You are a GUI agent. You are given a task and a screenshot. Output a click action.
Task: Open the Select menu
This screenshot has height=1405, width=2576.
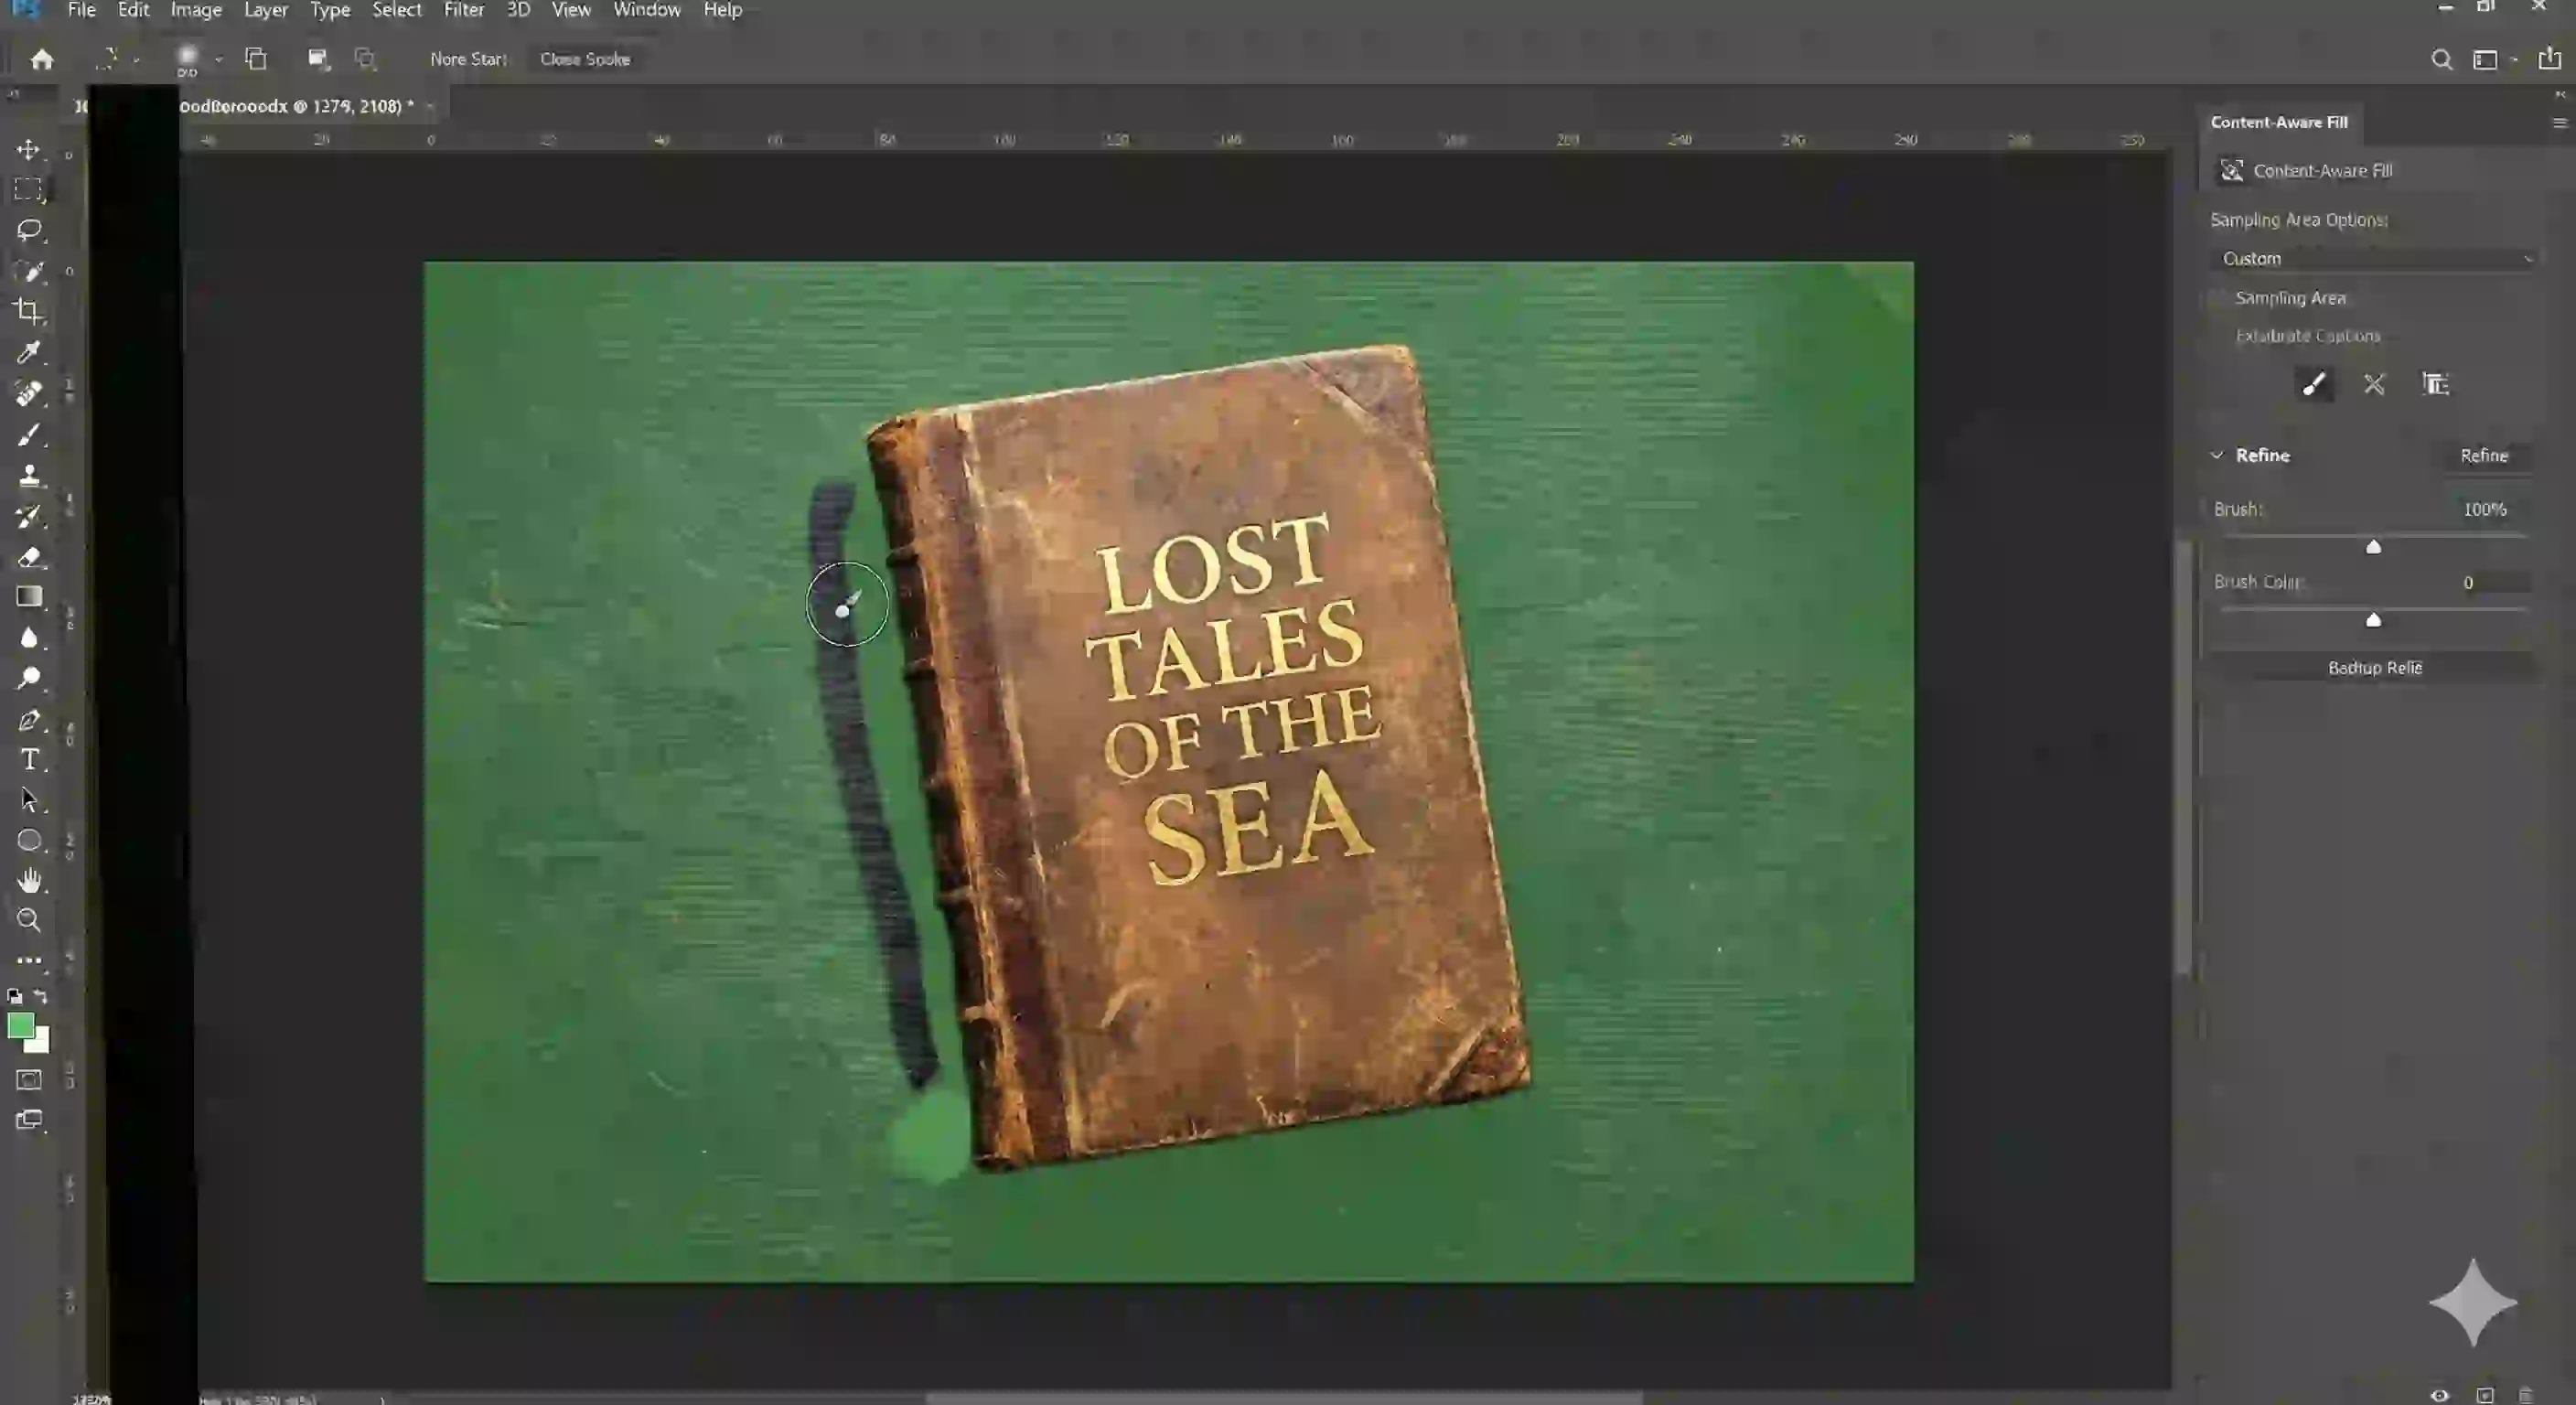(396, 10)
